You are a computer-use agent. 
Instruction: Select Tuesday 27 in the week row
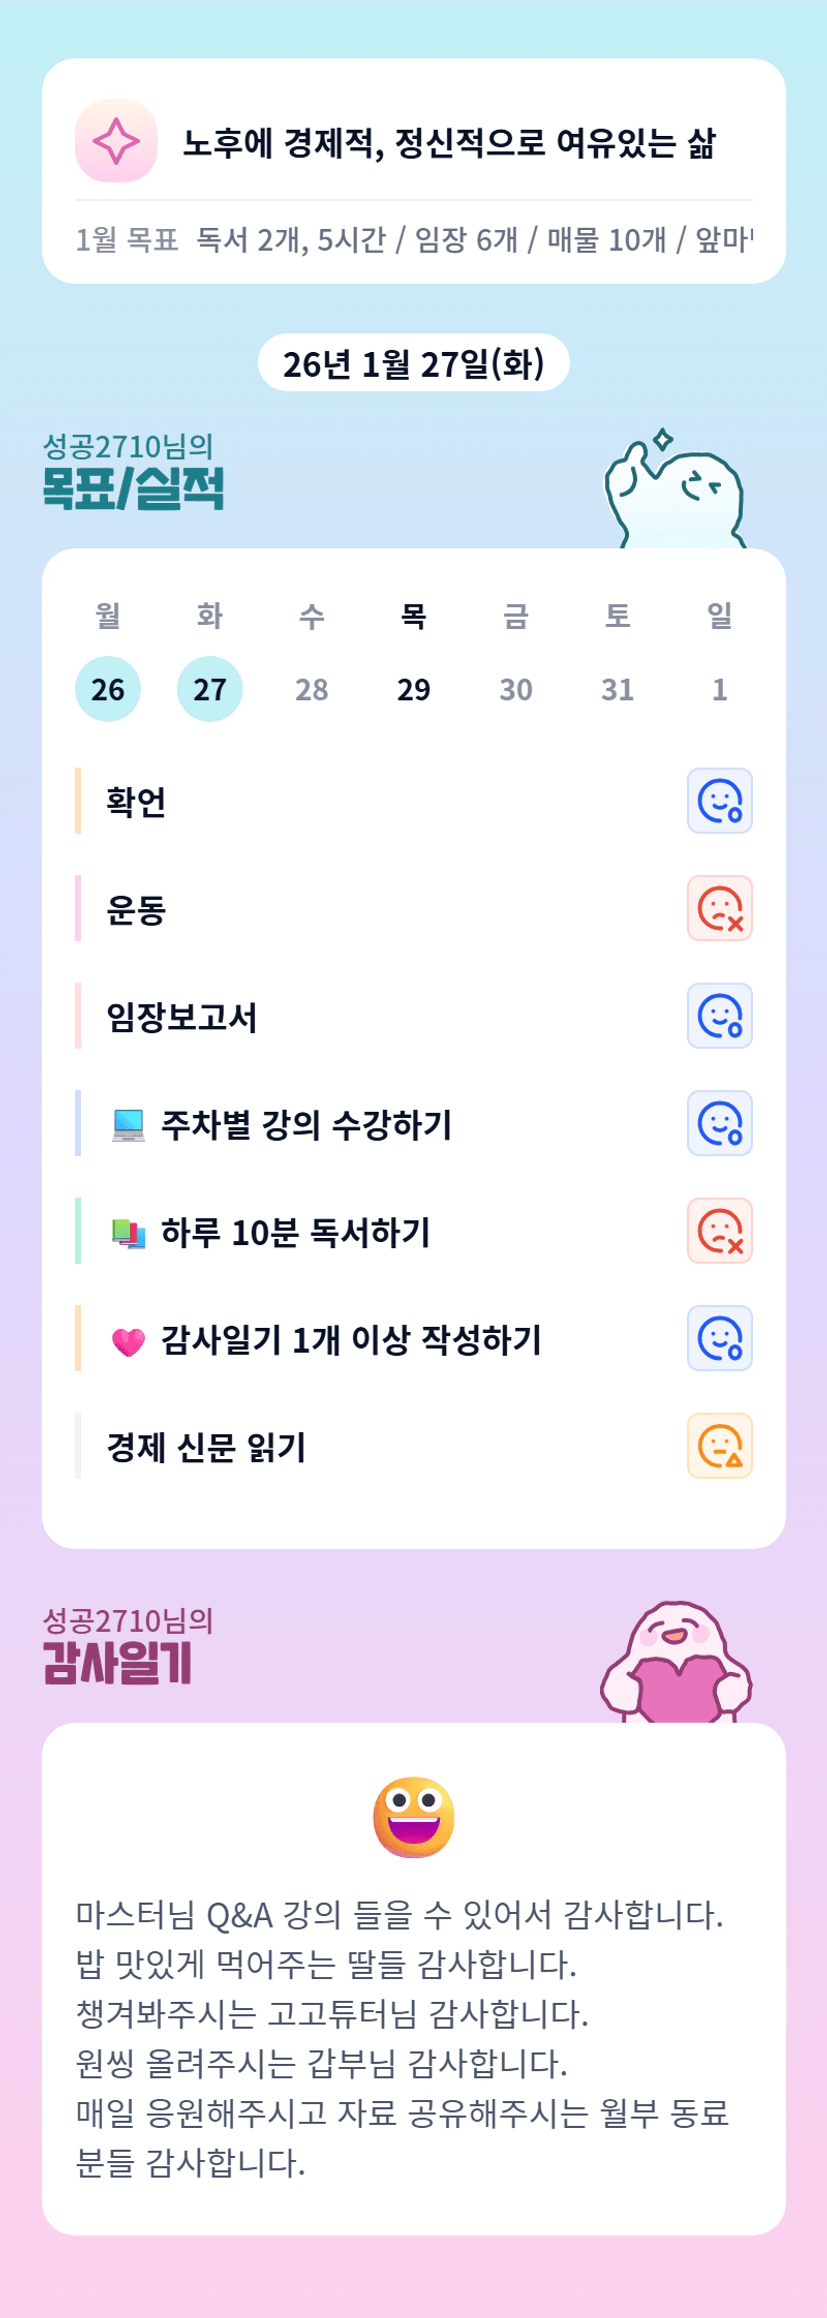point(210,689)
